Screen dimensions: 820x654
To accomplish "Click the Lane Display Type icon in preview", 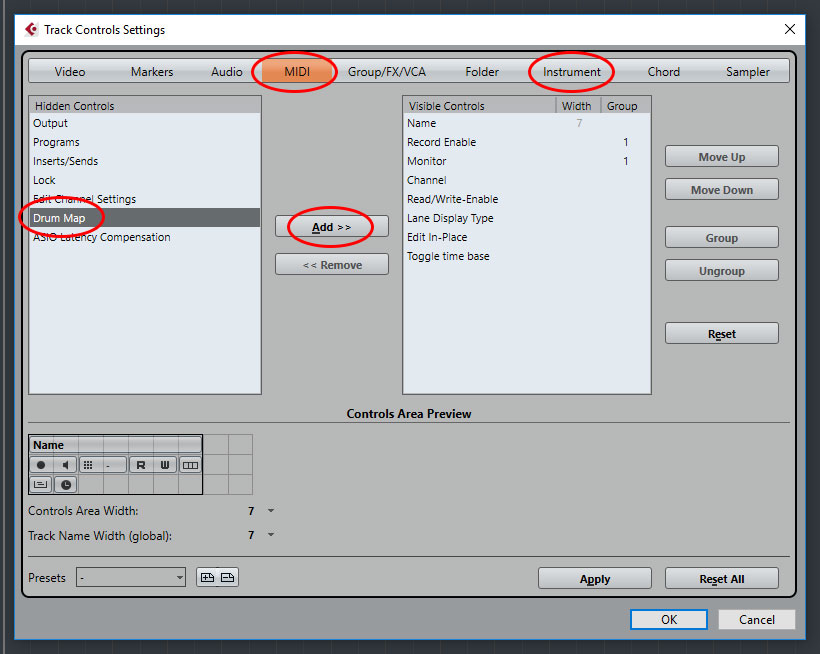I will pyautogui.click(x=191, y=465).
